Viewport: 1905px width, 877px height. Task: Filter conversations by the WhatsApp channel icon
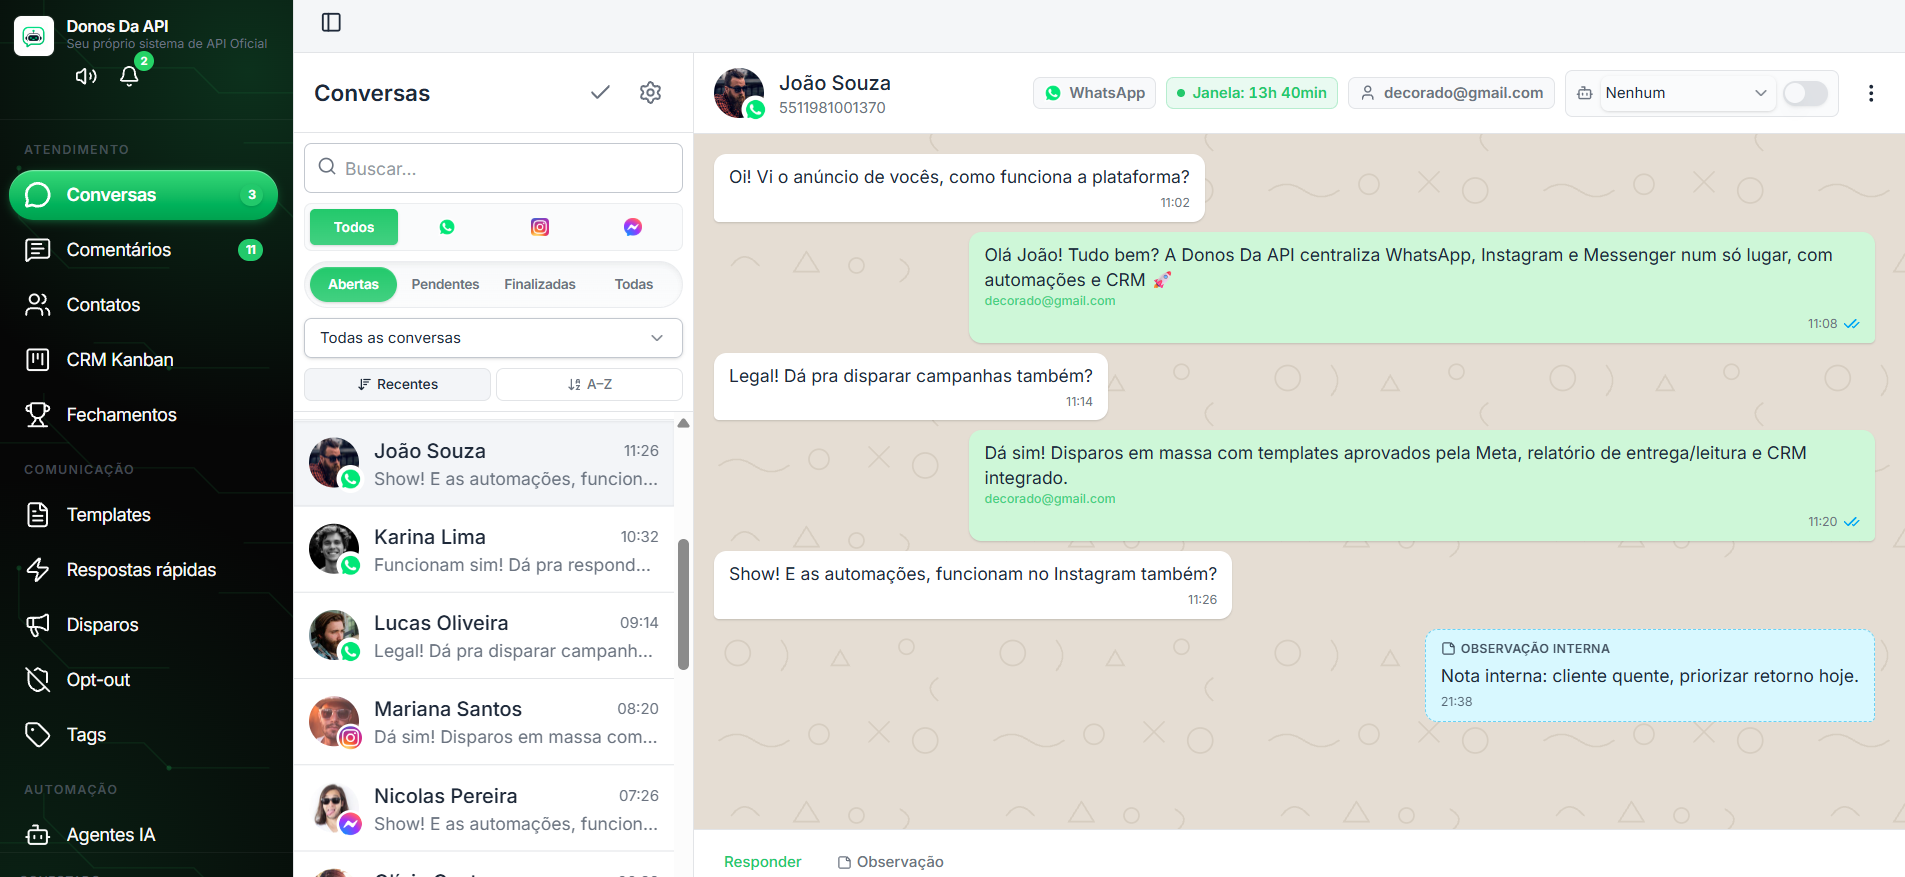pos(447,227)
